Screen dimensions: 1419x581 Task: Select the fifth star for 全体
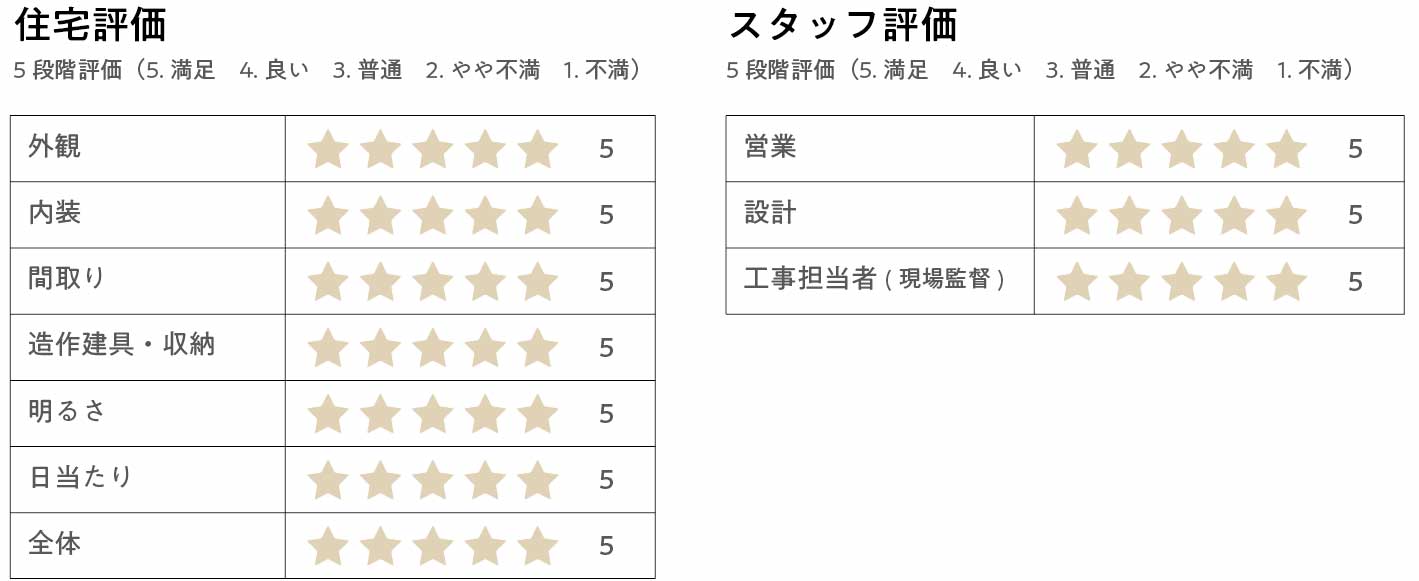pyautogui.click(x=538, y=546)
